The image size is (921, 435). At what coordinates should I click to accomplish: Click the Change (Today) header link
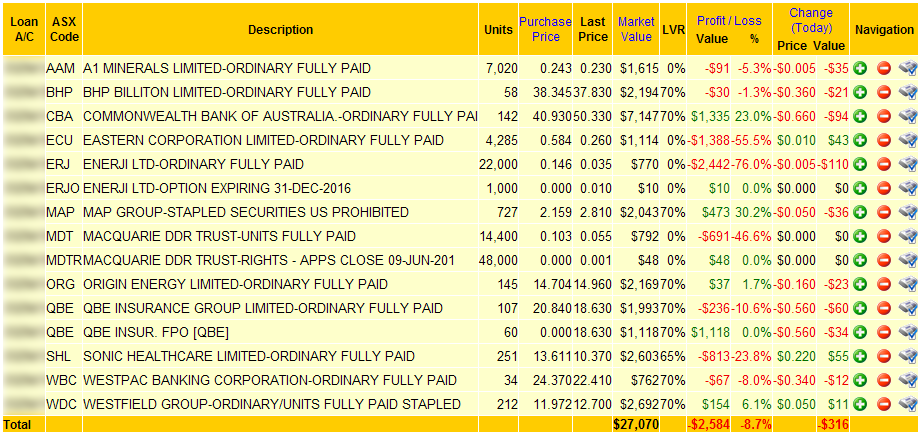(x=811, y=20)
